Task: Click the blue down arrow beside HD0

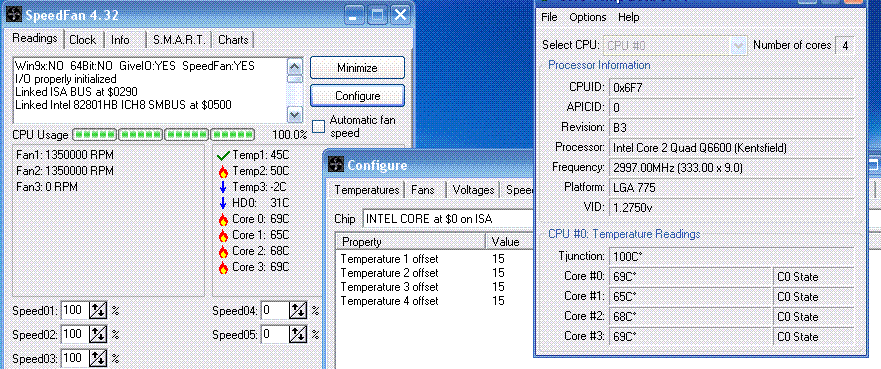Action: 223,203
